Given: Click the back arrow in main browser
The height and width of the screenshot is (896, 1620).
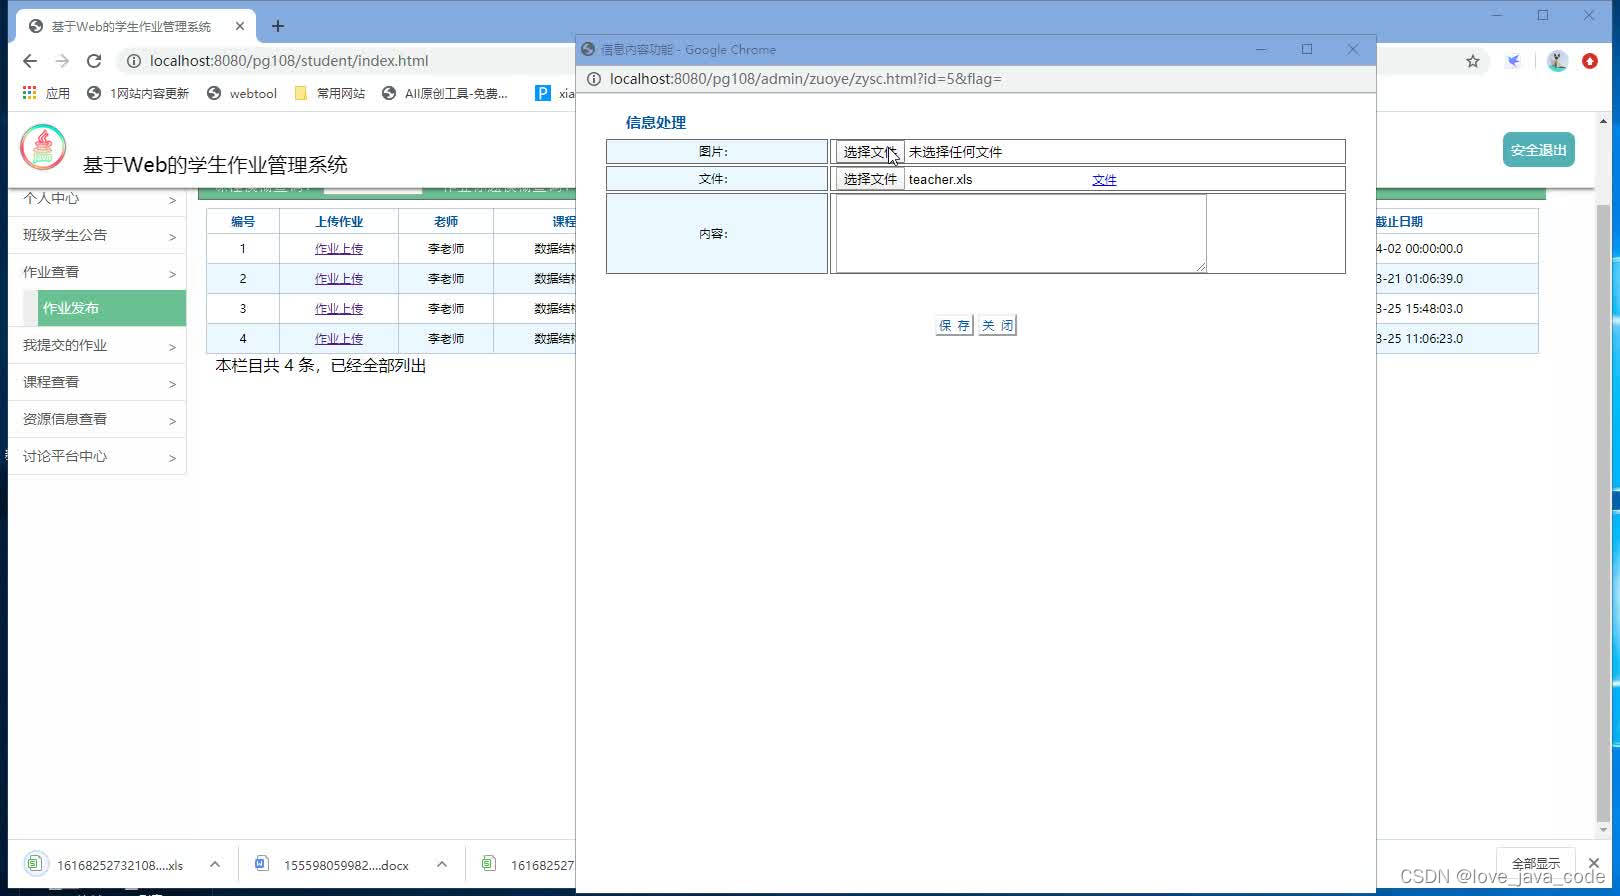Looking at the screenshot, I should [30, 61].
